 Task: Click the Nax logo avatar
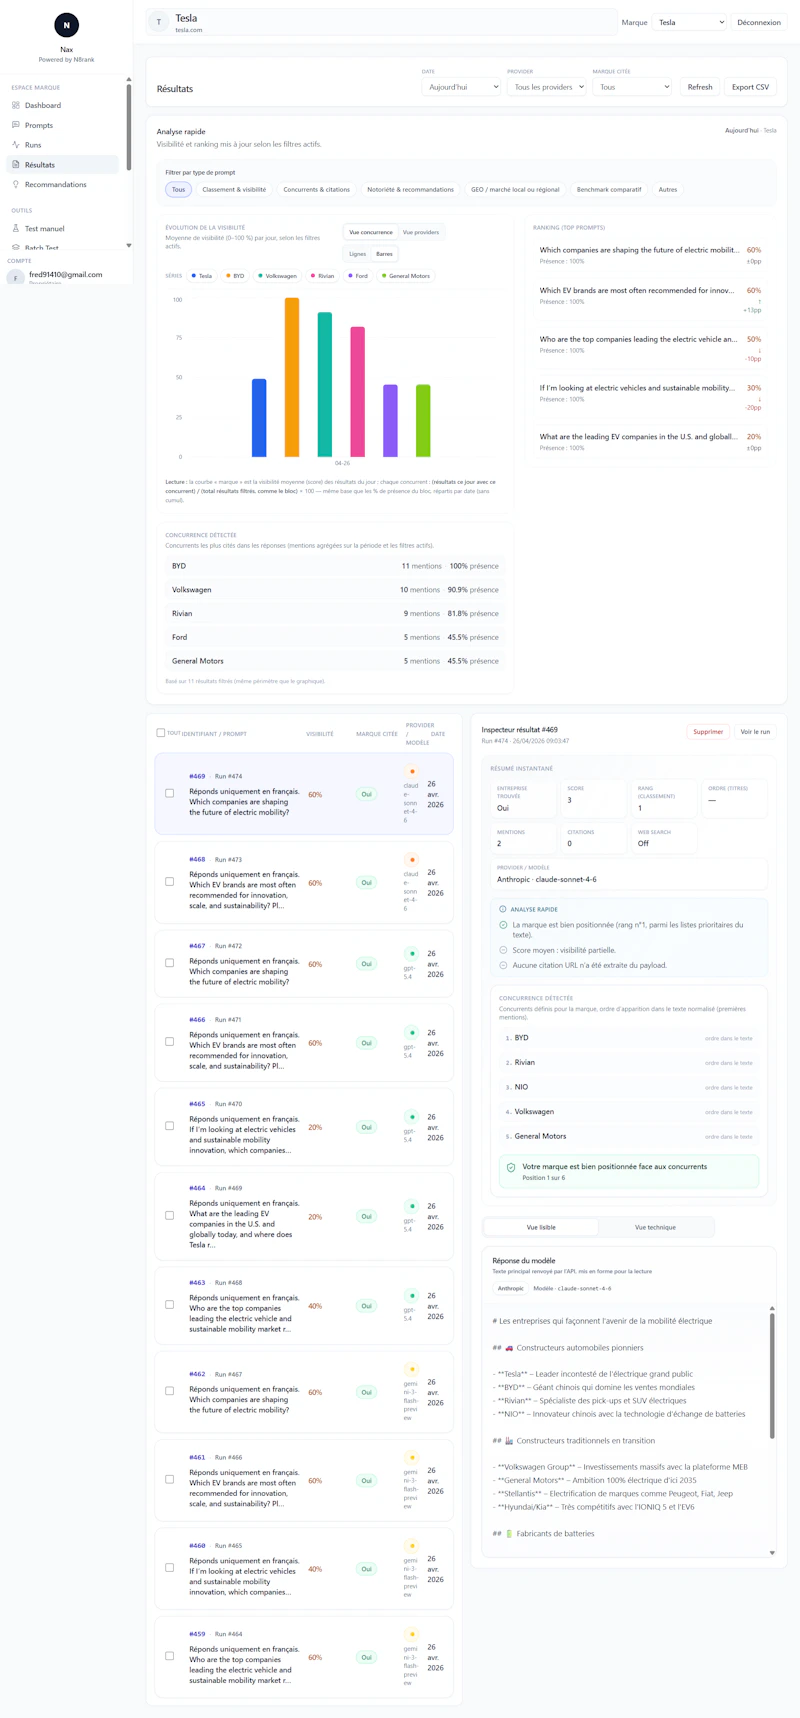point(66,25)
